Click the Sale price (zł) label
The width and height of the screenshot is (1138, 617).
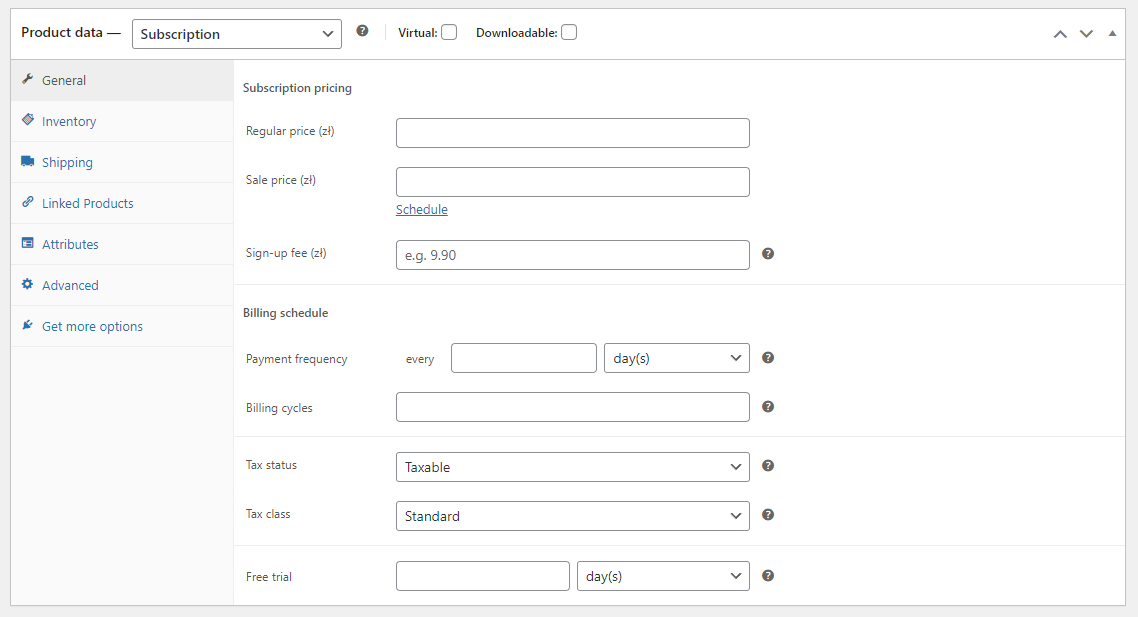[281, 180]
